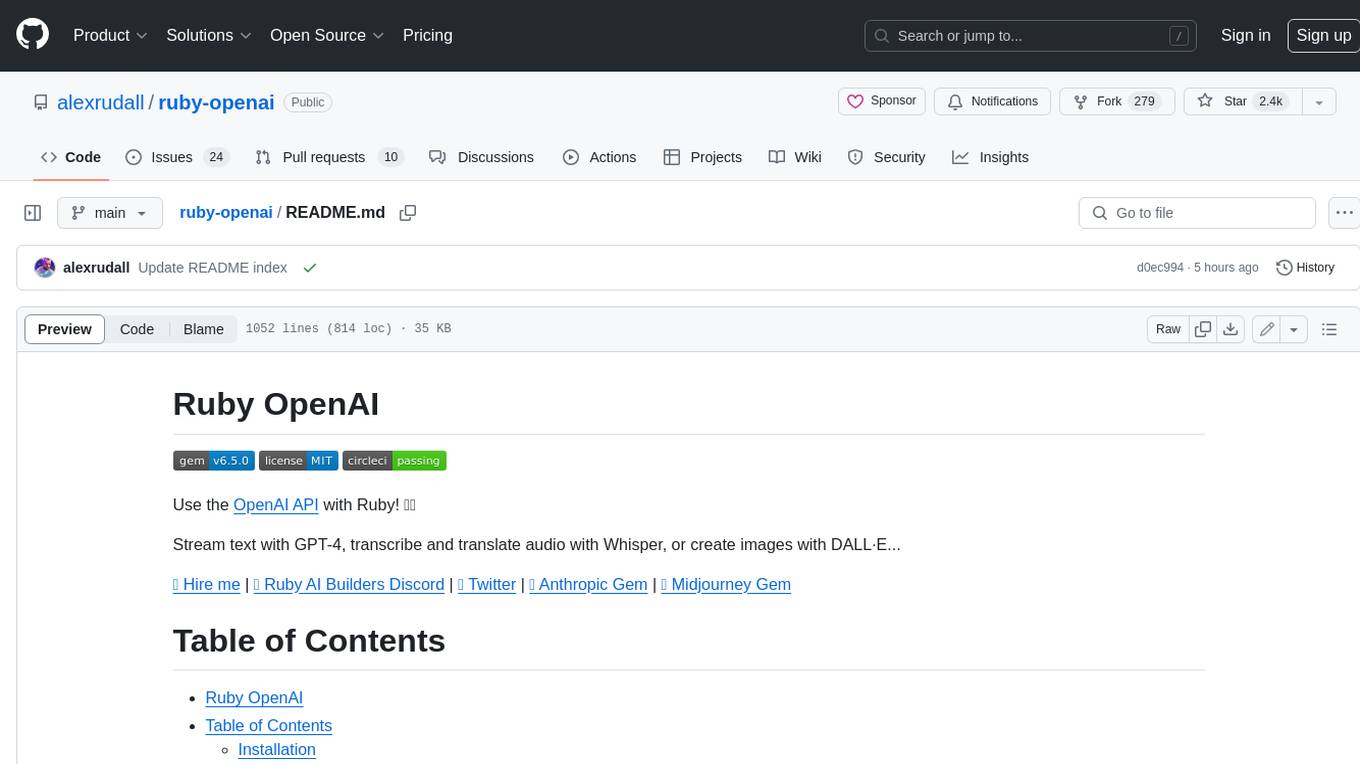
Task: Open the Midjourney Gem link
Action: tap(726, 585)
